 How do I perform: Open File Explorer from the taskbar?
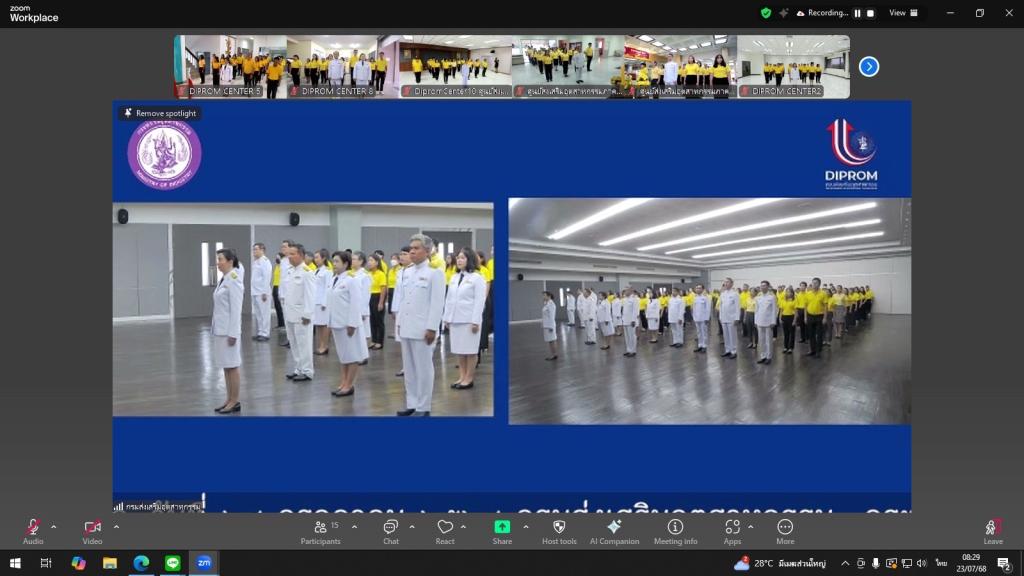pyautogui.click(x=110, y=563)
